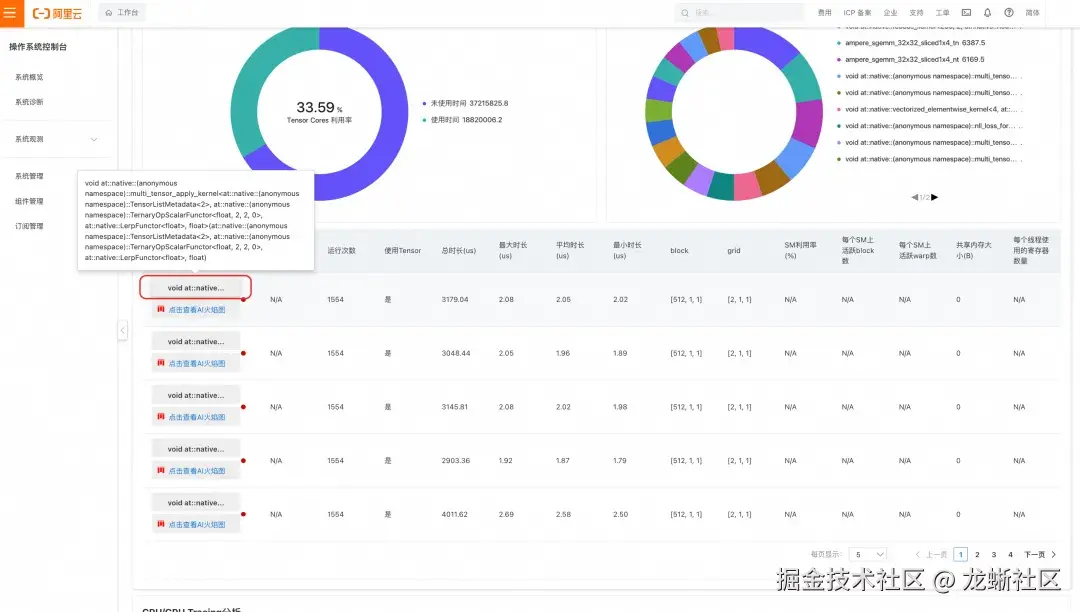The height and width of the screenshot is (612, 1080).
Task: Go to 组件管理 in the sidebar
Action: point(29,201)
